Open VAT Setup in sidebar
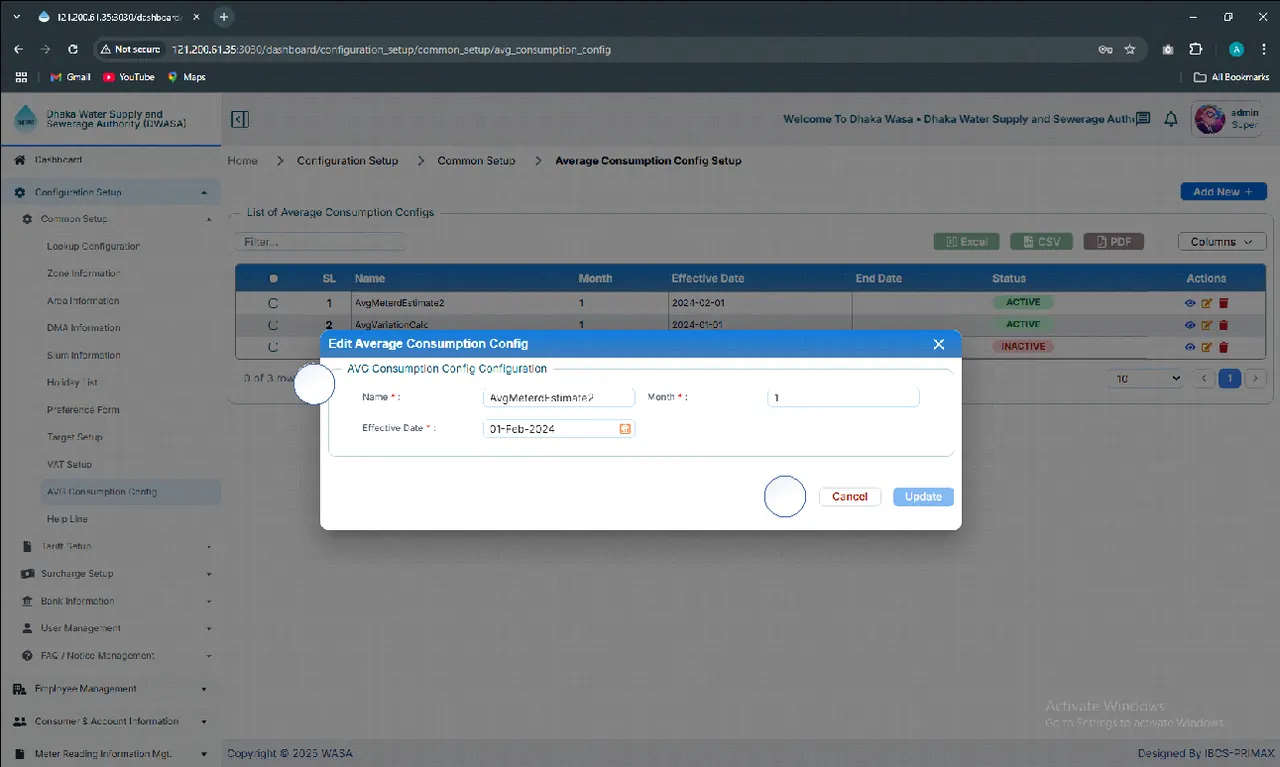Viewport: 1280px width, 767px height. pos(69,464)
